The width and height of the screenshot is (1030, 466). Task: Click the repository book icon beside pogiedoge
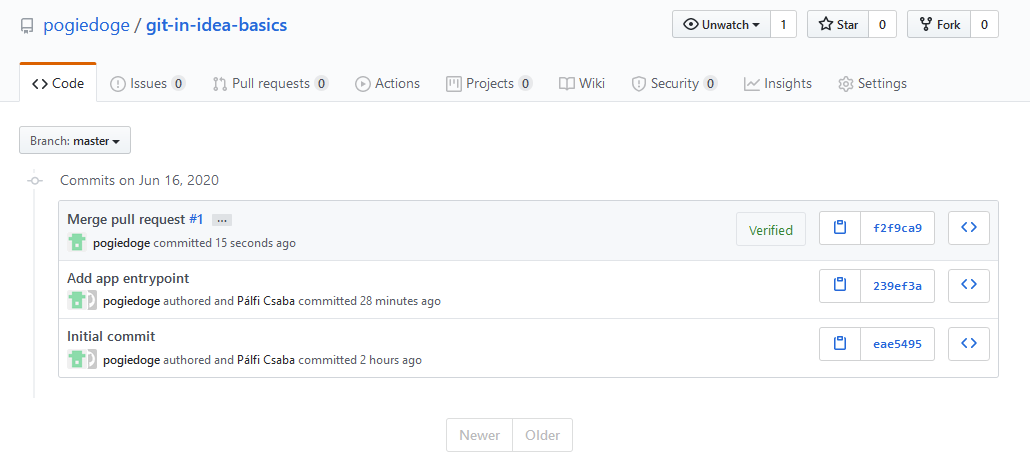point(27,26)
